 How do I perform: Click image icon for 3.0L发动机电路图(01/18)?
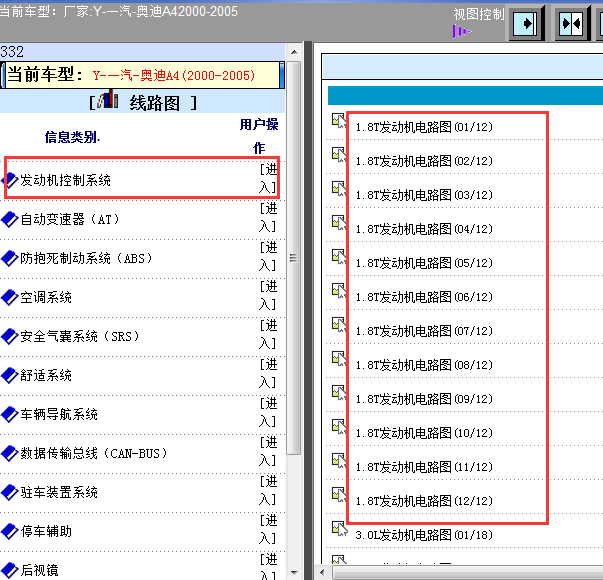pyautogui.click(x=340, y=528)
